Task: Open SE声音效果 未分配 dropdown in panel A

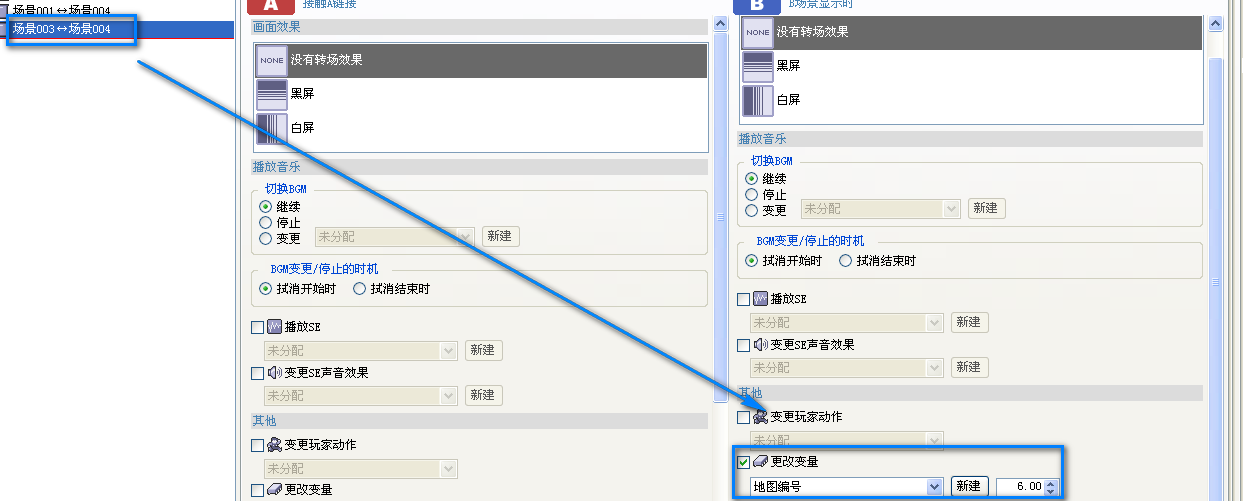Action: pos(361,395)
